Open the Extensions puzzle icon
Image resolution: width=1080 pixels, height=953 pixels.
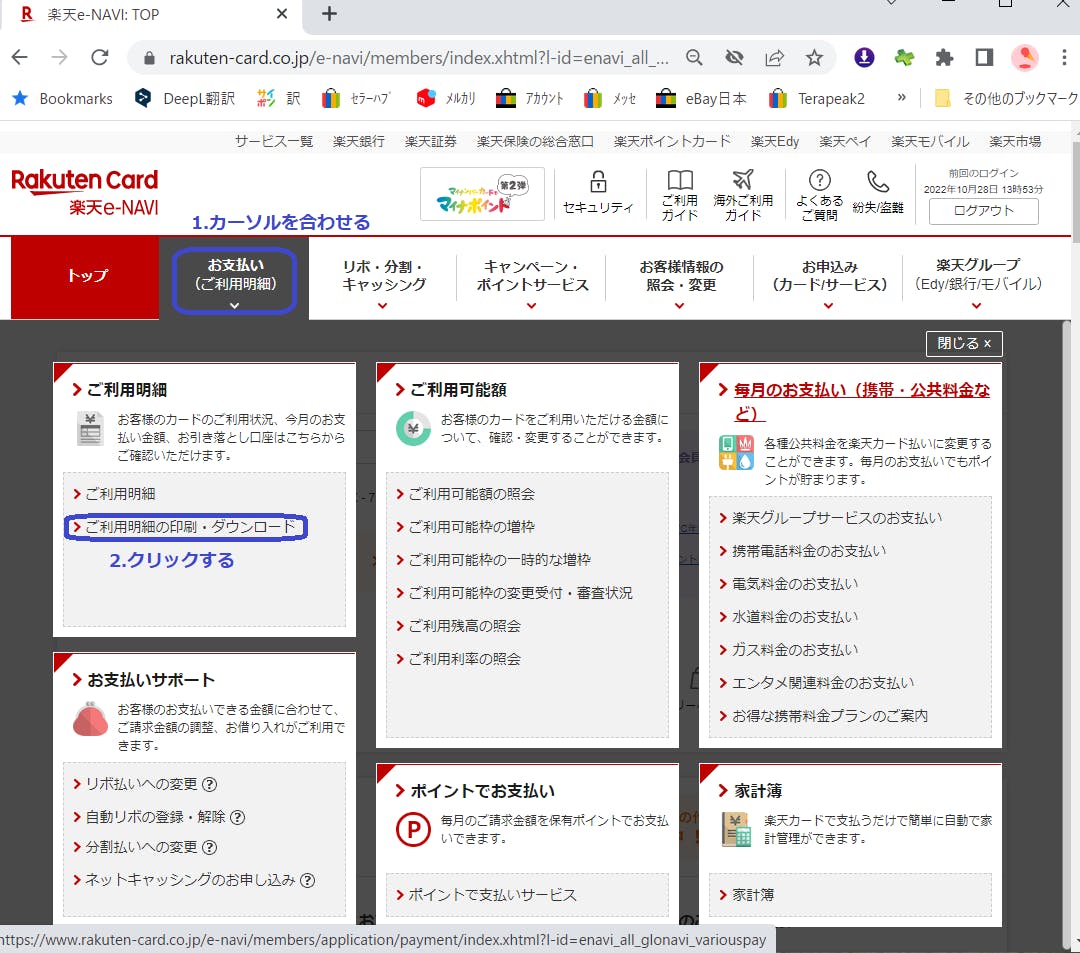[x=944, y=58]
